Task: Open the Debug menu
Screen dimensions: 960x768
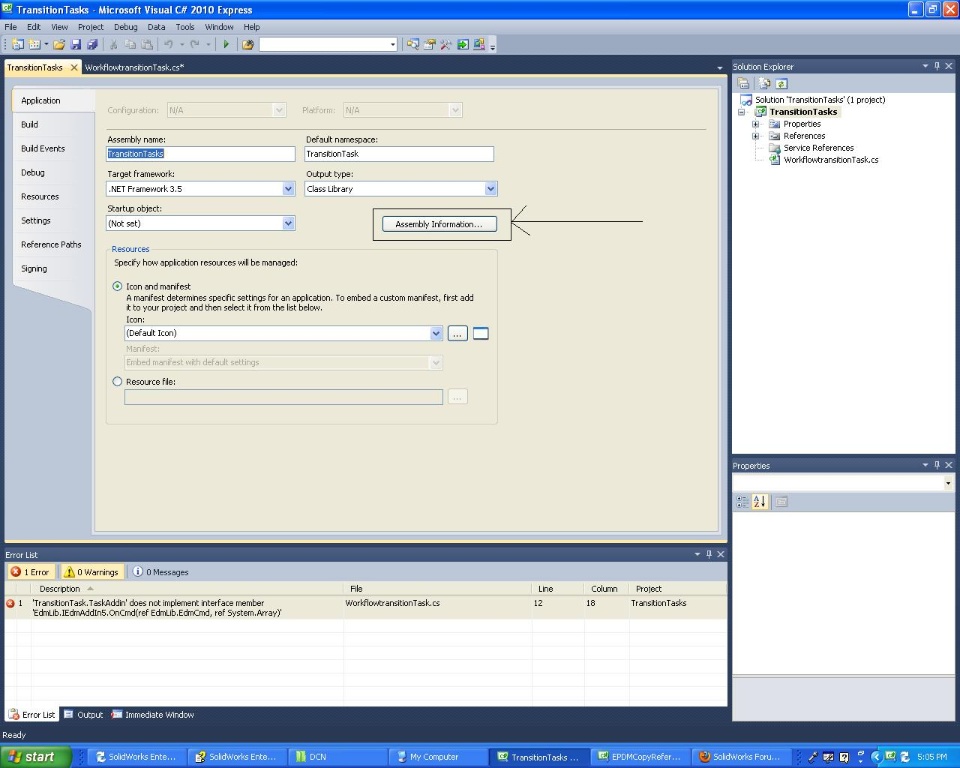Action: [126, 27]
